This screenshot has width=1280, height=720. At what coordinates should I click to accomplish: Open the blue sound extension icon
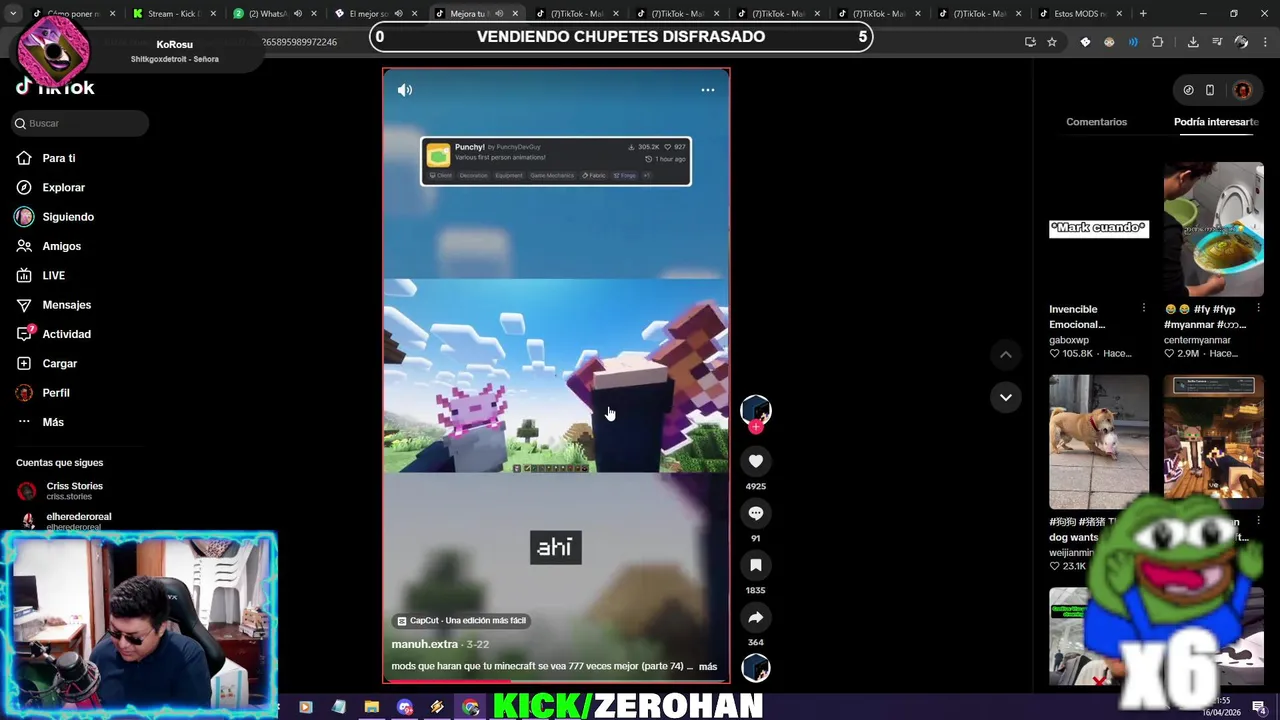click(1133, 42)
